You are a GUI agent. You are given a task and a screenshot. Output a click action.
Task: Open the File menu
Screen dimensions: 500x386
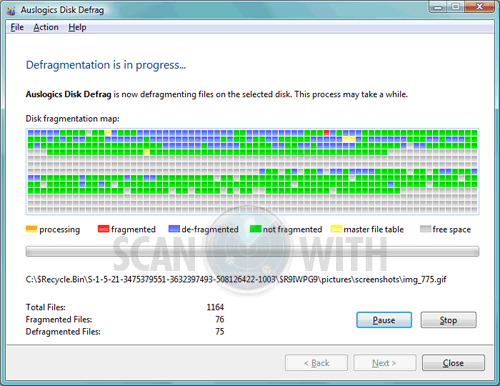point(17,27)
